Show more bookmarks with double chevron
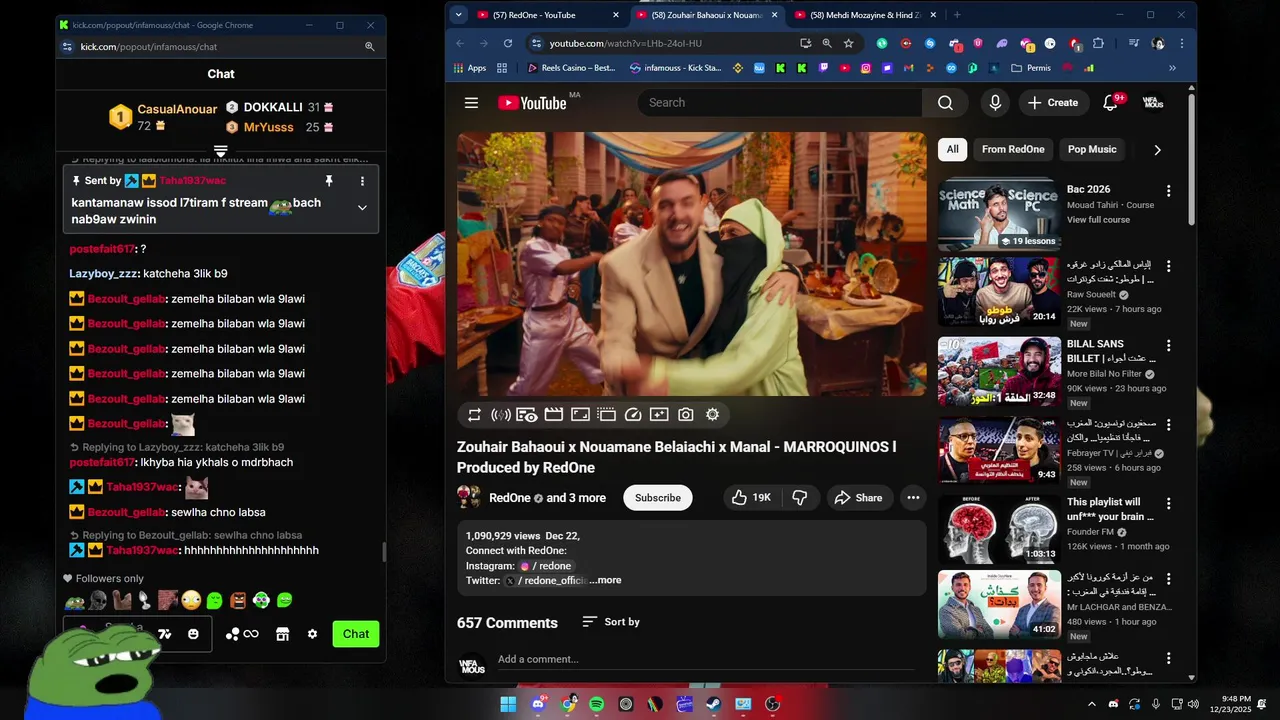Screen dimensions: 1280x720 [x=1172, y=68]
